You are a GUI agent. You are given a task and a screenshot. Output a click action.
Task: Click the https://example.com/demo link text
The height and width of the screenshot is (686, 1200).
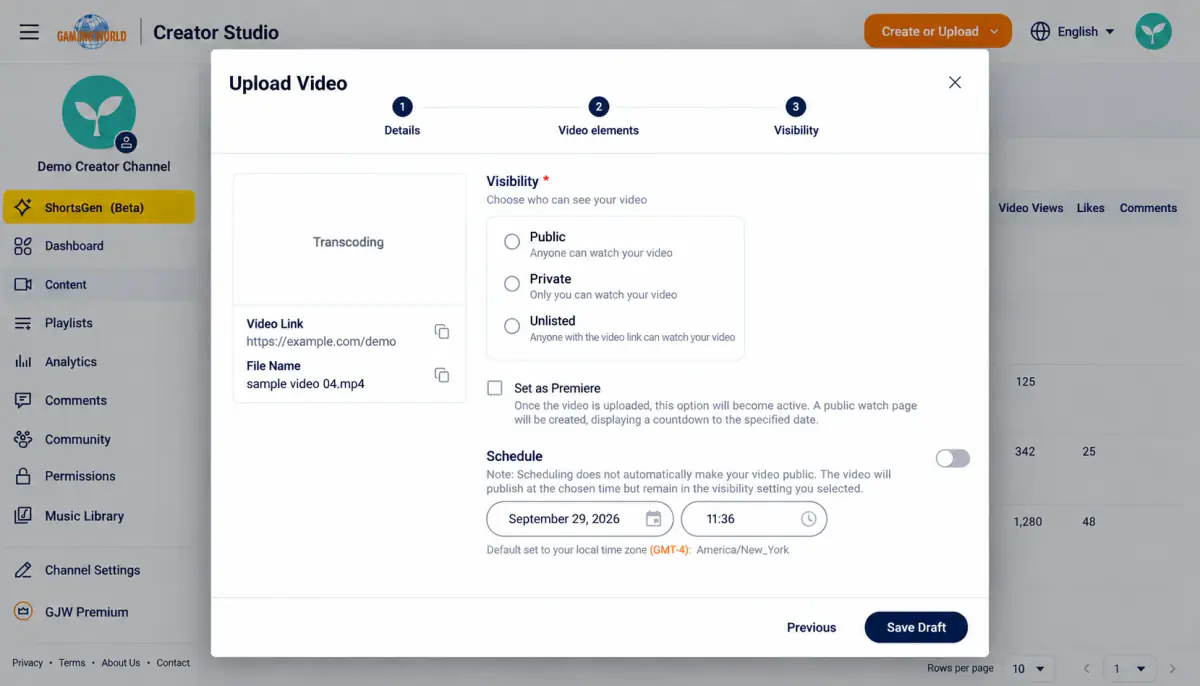point(321,341)
